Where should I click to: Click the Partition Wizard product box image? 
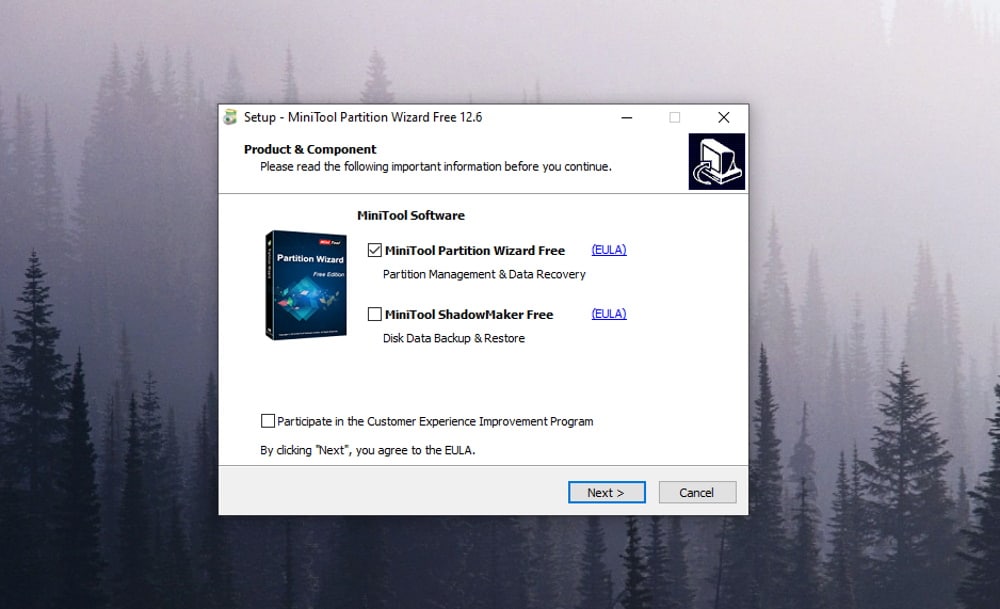[306, 285]
